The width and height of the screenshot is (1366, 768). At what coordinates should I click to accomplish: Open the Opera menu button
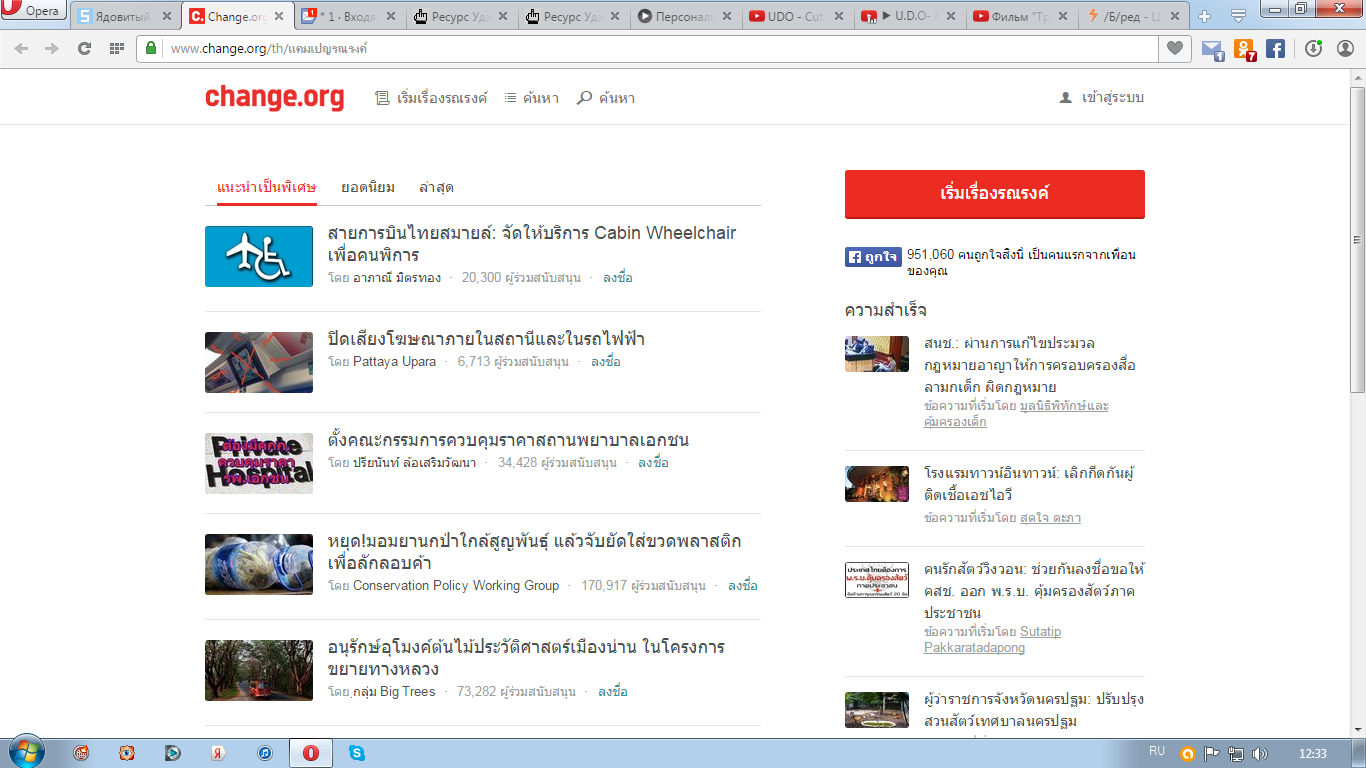click(33, 12)
